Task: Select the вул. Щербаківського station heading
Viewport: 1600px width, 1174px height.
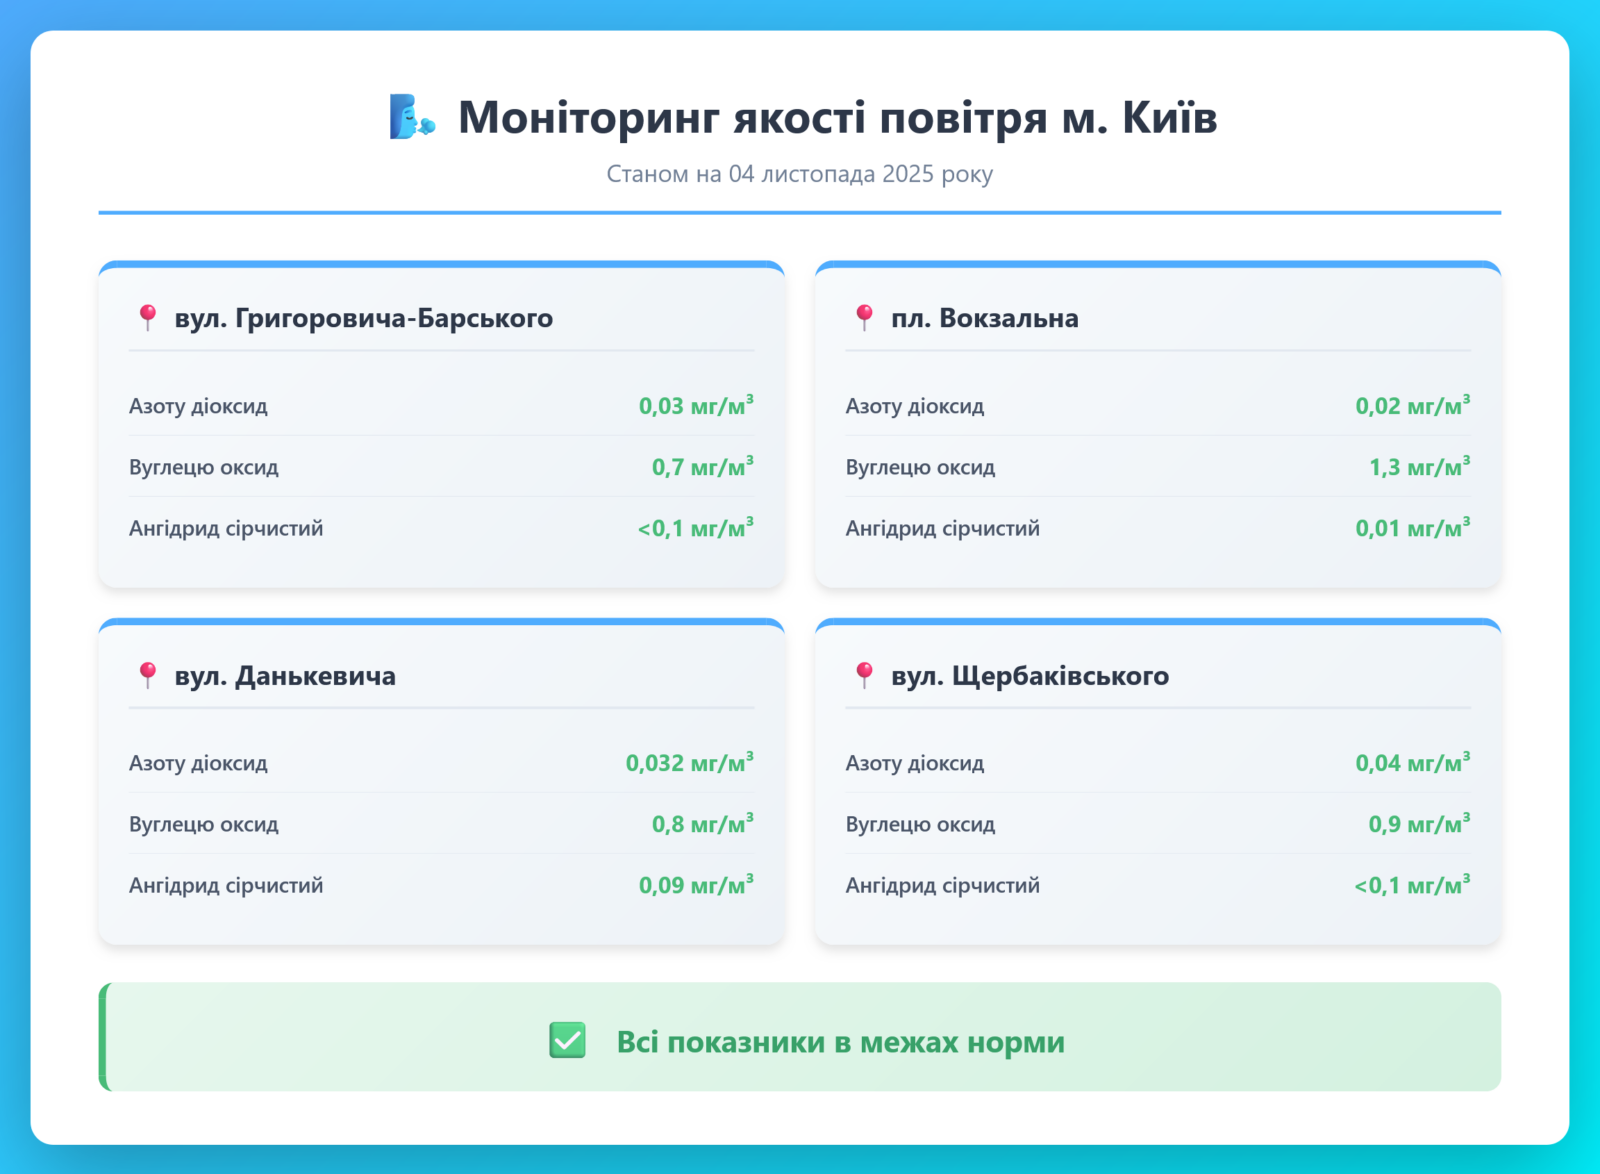Action: [1029, 676]
